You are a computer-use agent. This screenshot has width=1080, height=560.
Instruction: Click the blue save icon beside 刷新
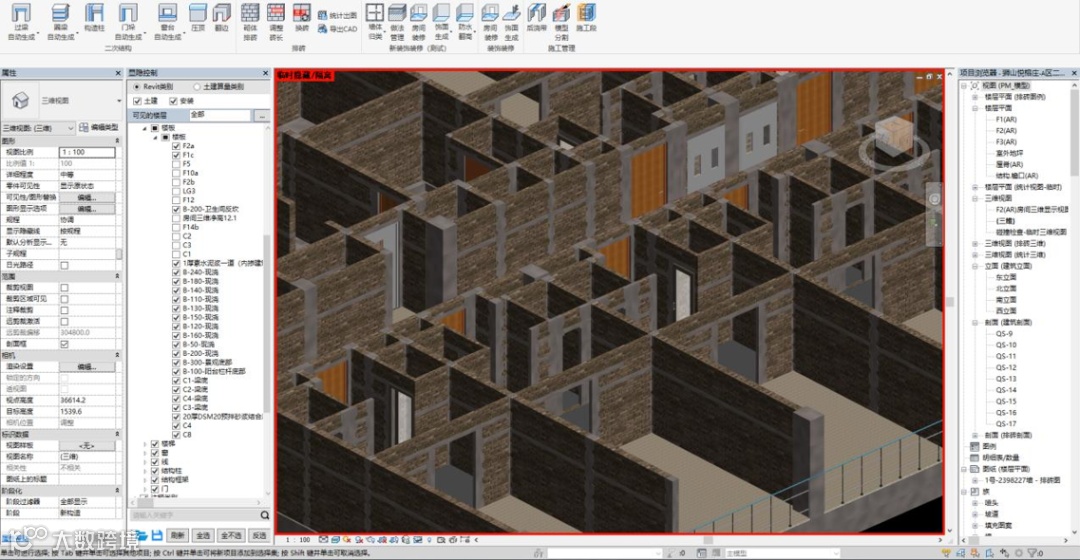(157, 535)
